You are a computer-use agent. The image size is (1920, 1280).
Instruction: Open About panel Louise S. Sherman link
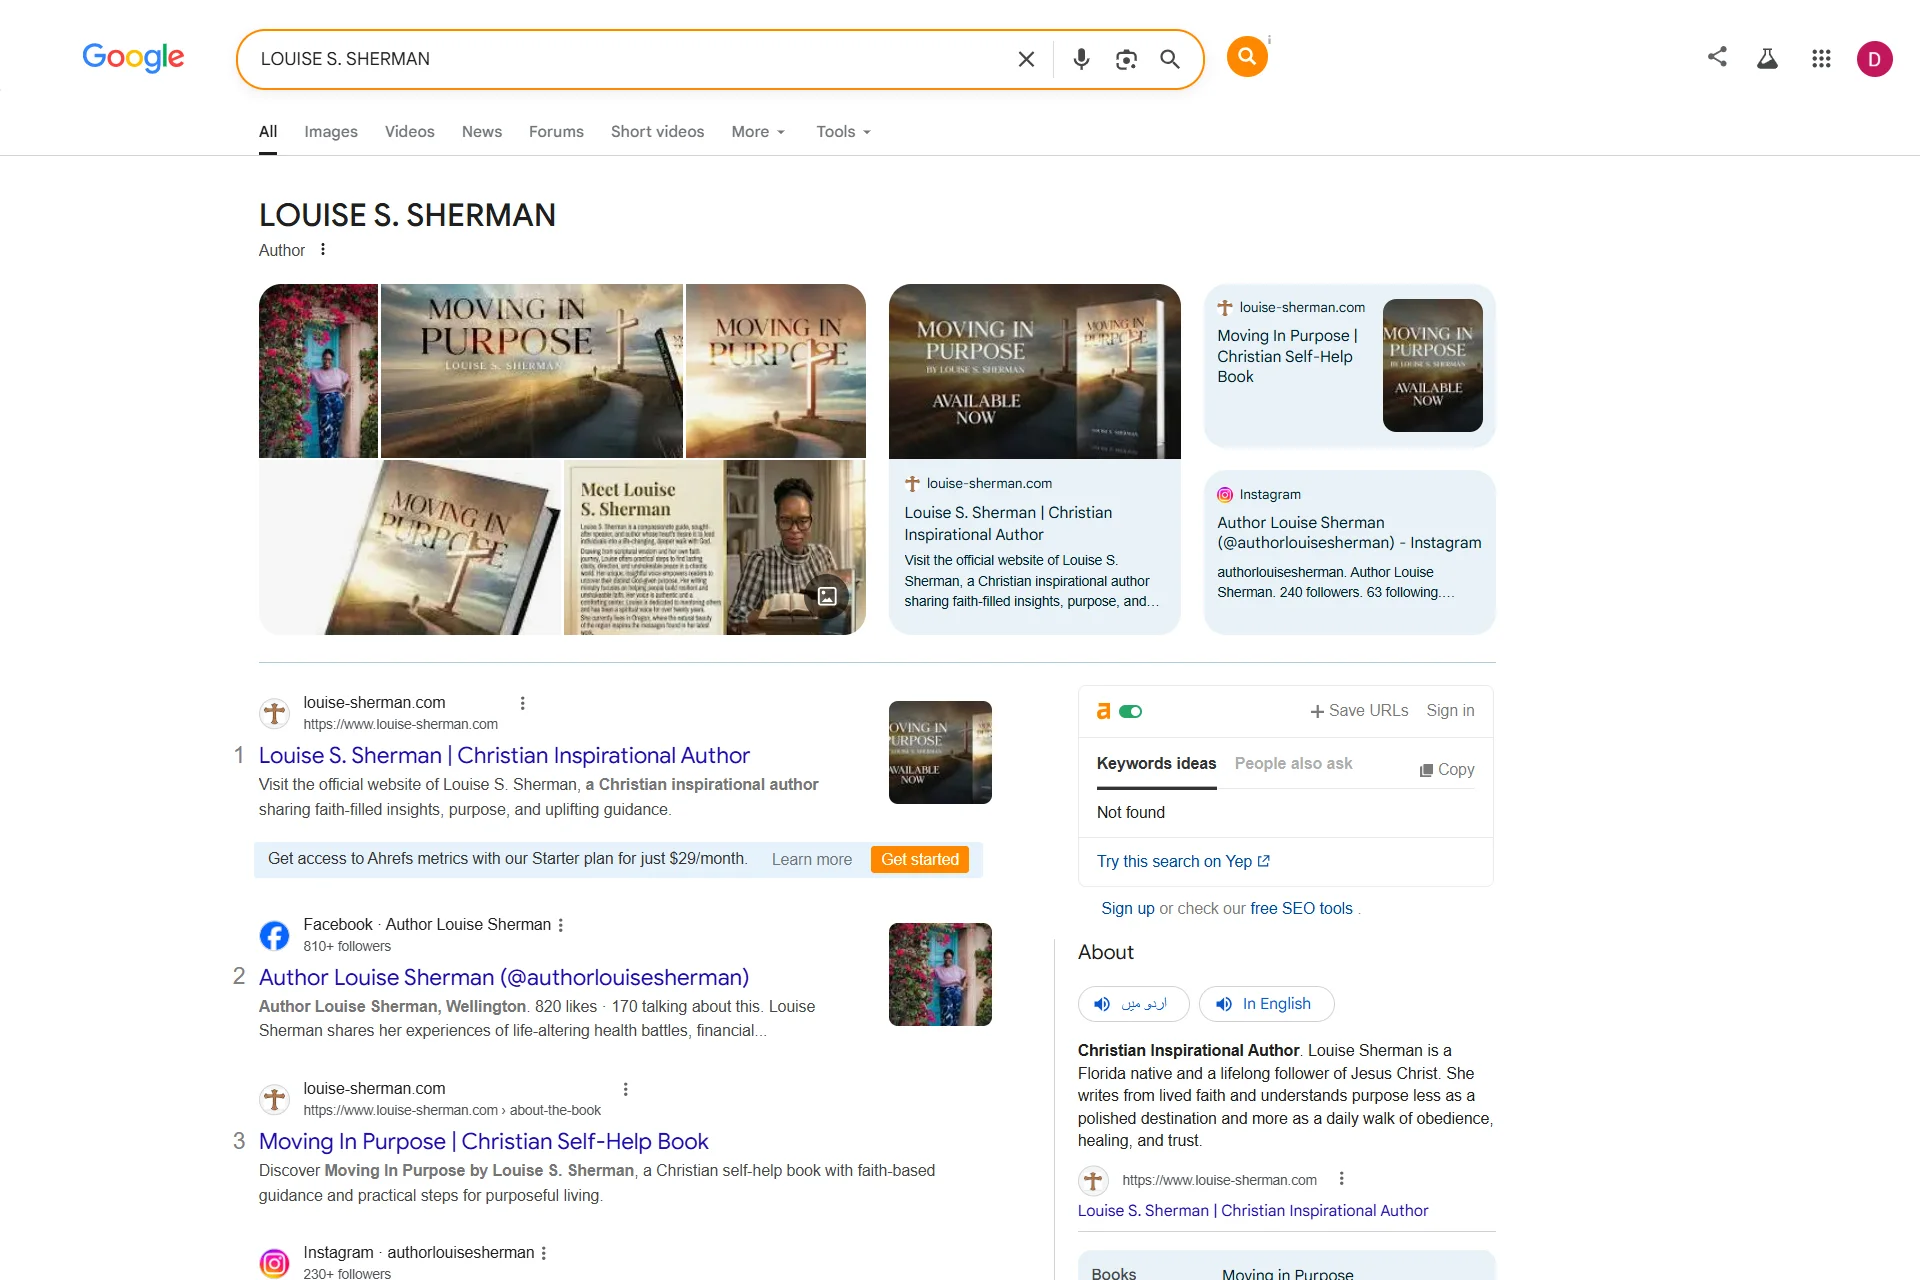tap(1253, 1211)
